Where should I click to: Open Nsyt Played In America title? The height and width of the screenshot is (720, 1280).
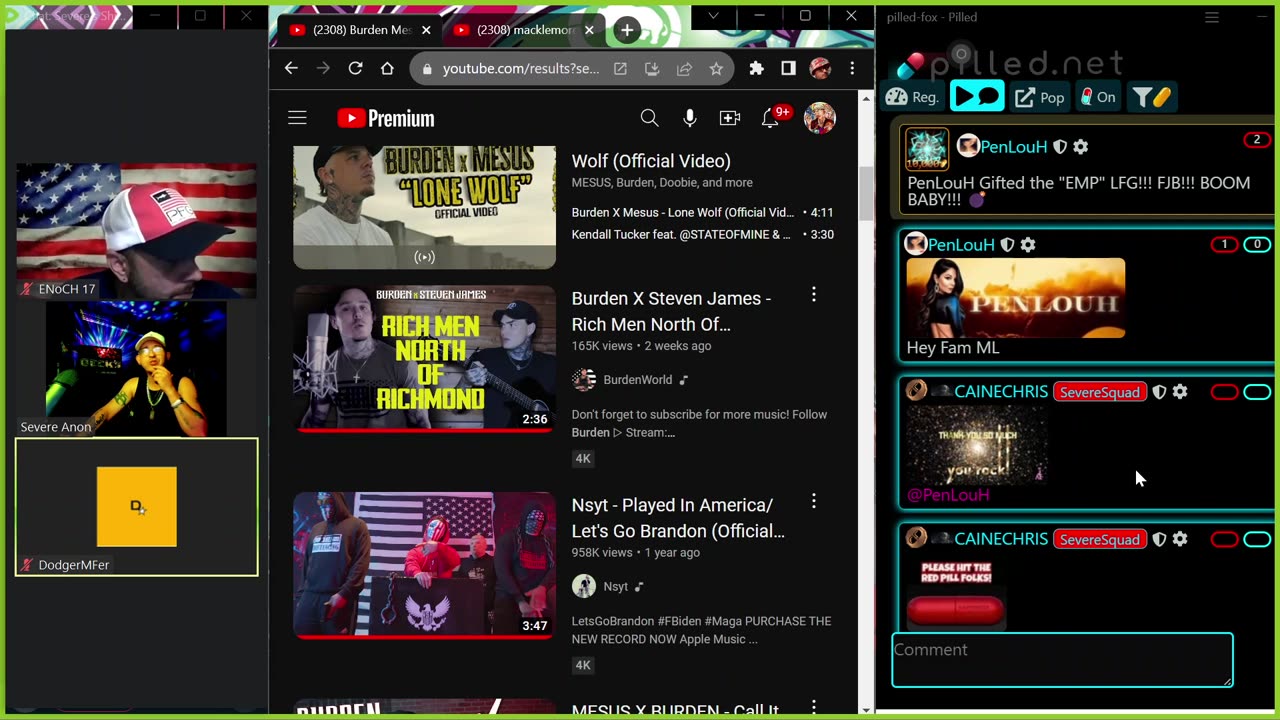[x=678, y=518]
